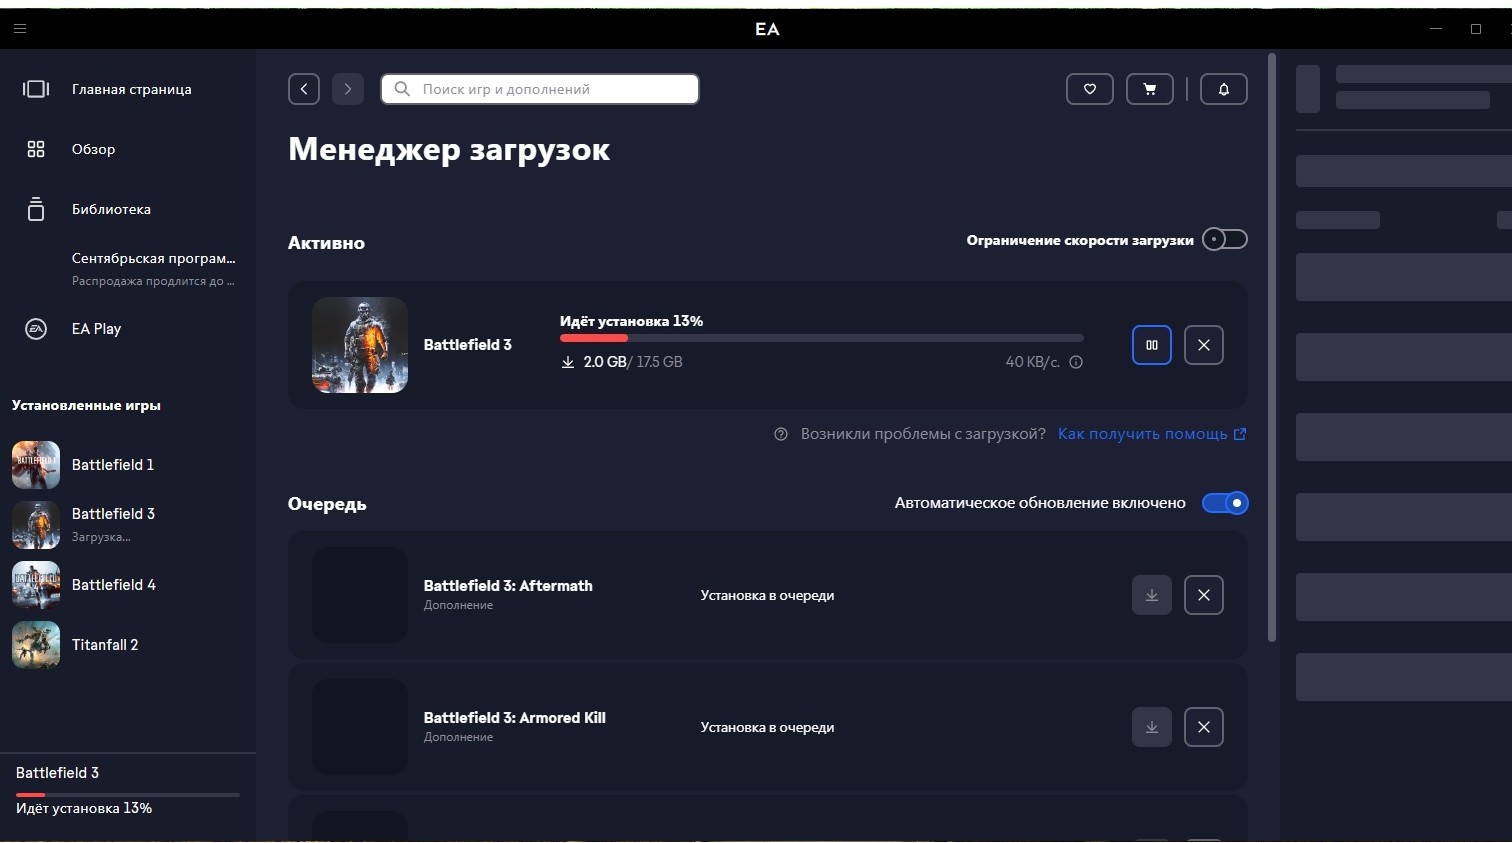Open the Сентябрьская программа promo item
Screen dimensions: 1512x843
tap(153, 268)
